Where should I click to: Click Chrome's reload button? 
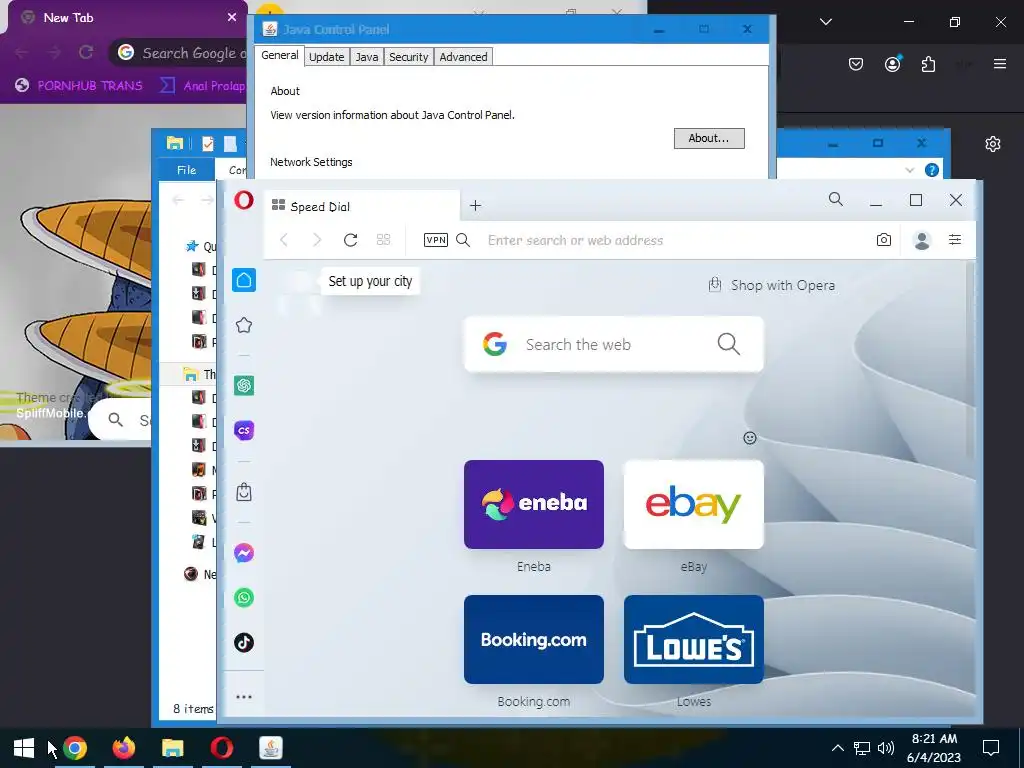pos(86,52)
